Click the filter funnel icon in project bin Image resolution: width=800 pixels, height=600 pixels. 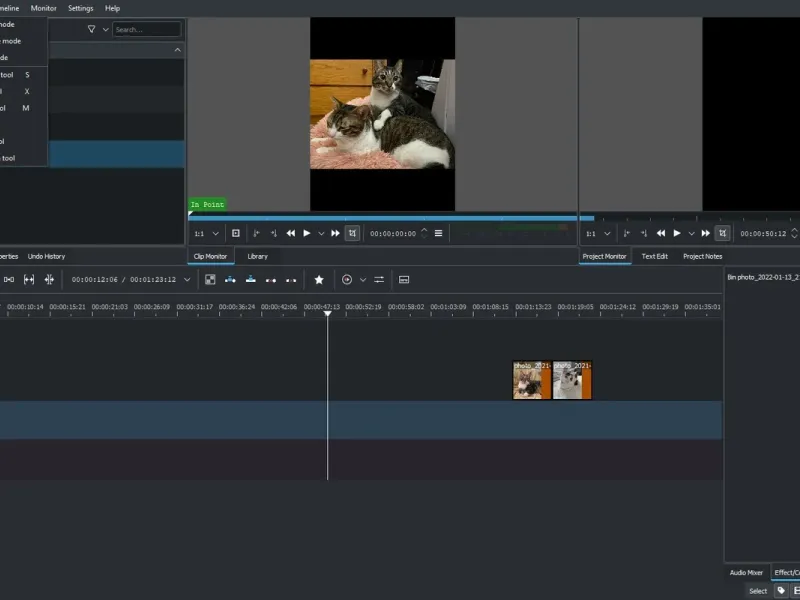[92, 30]
